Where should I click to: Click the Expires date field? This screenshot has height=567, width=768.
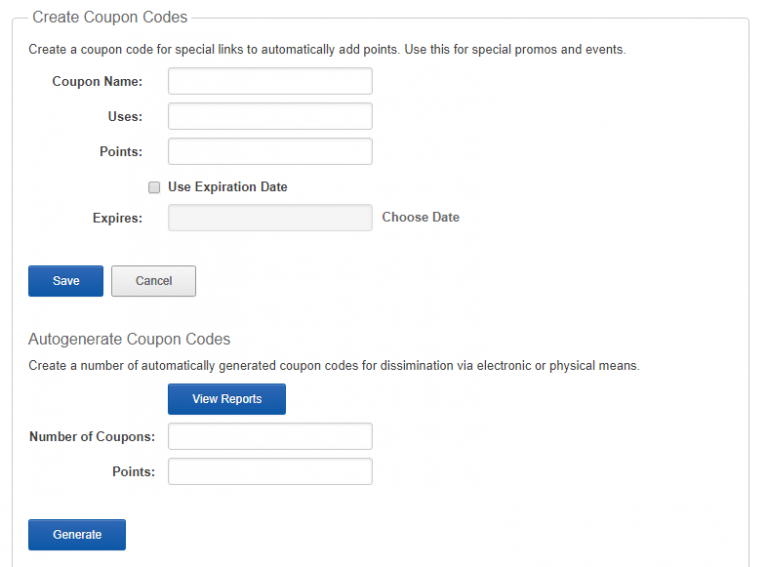270,217
